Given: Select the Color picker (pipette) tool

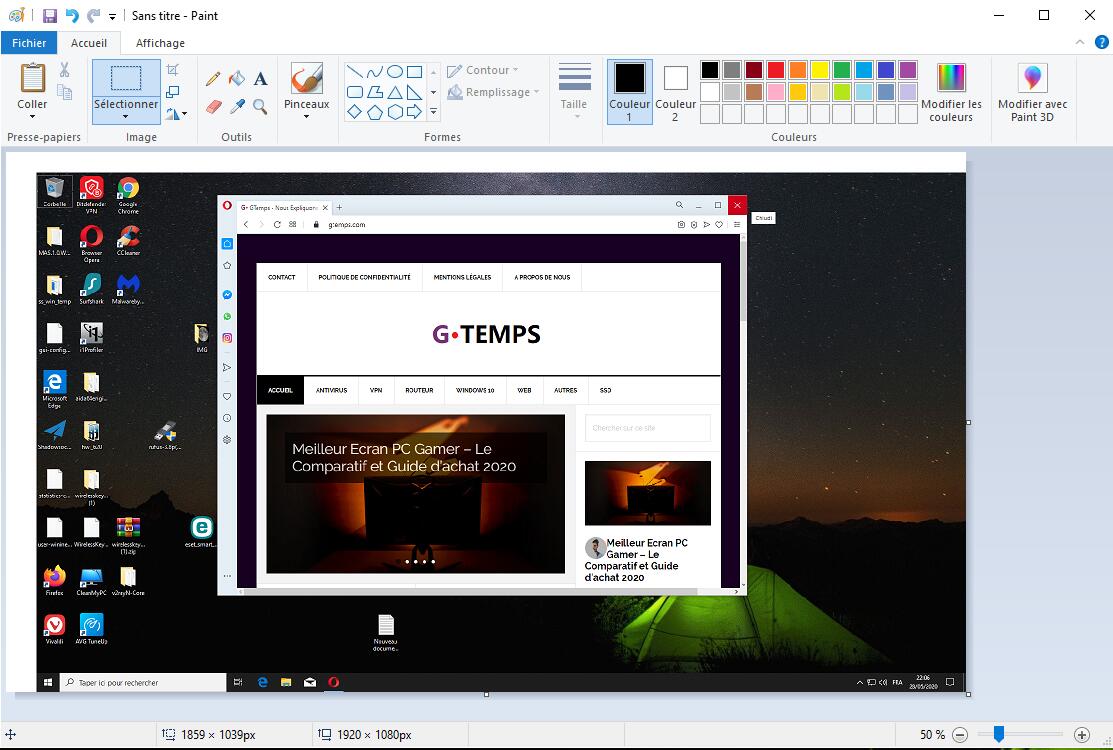Looking at the screenshot, I should [235, 103].
